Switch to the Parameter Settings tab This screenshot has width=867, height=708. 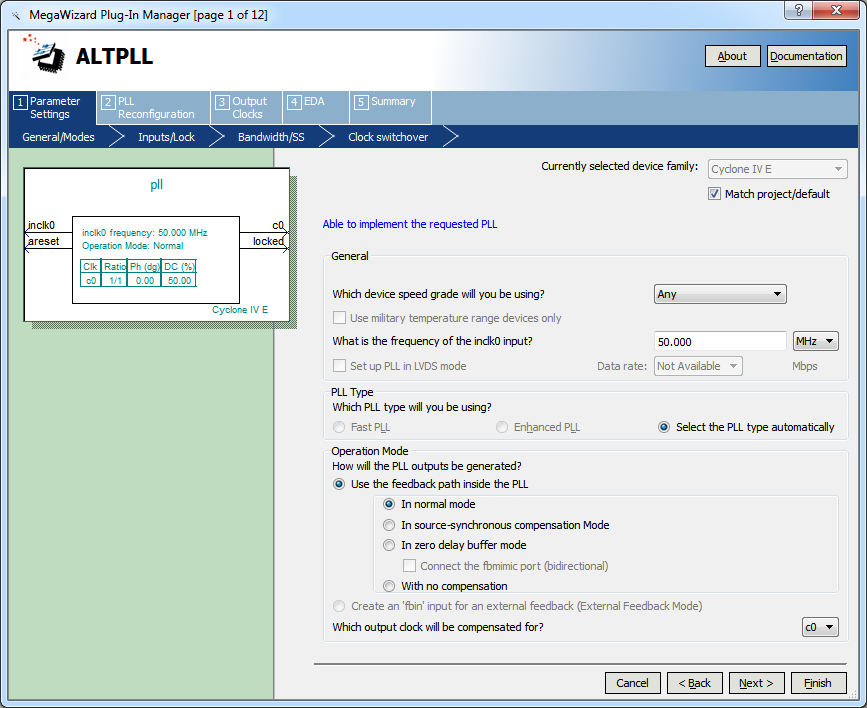53,107
